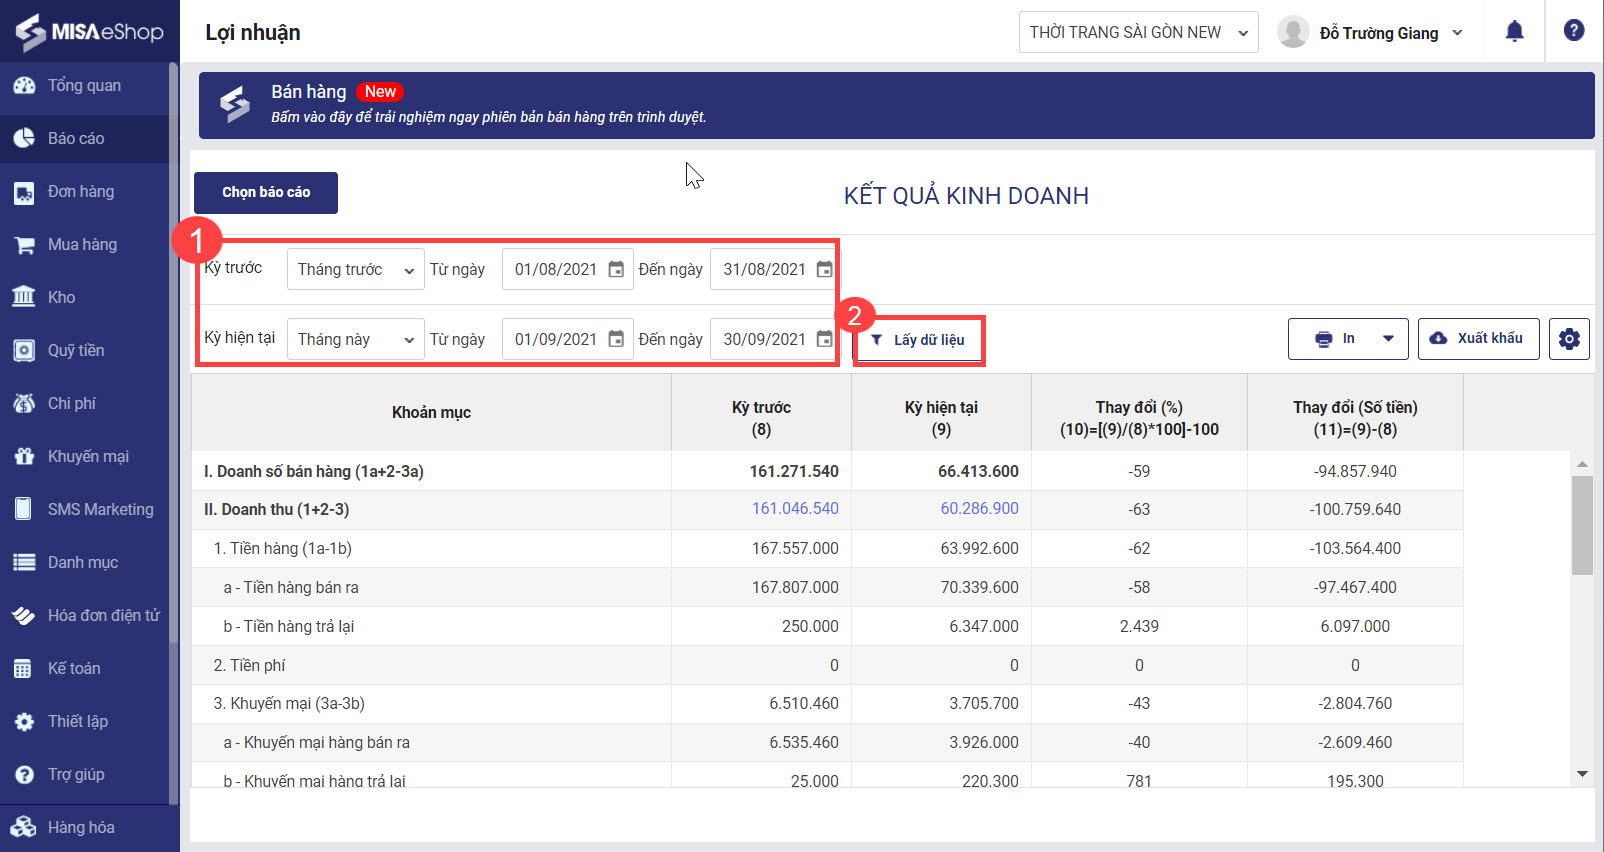The width and height of the screenshot is (1604, 852).
Task: Expand the 'Tháng trước' period dropdown
Action: pos(355,269)
